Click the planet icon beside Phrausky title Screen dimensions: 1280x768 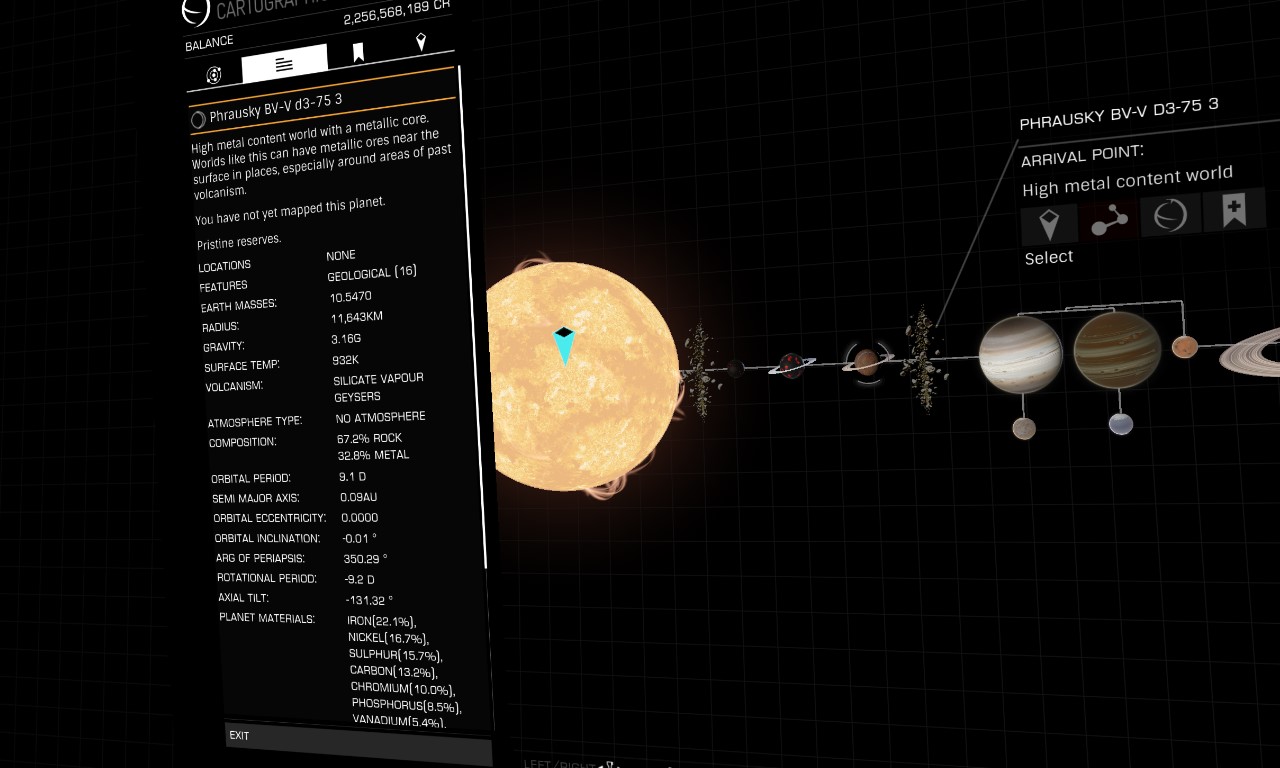pyautogui.click(x=199, y=120)
